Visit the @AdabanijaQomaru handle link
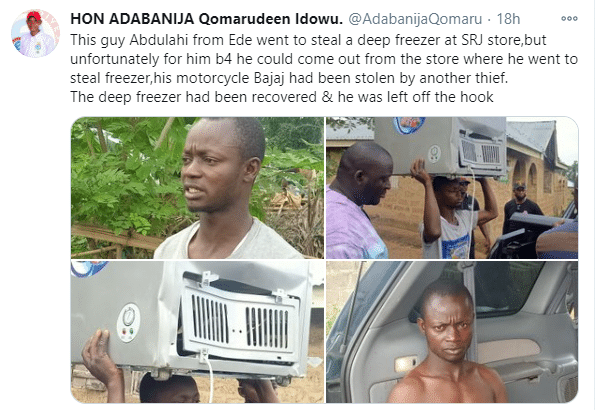Screen dimensions: 599x410 coord(415,19)
